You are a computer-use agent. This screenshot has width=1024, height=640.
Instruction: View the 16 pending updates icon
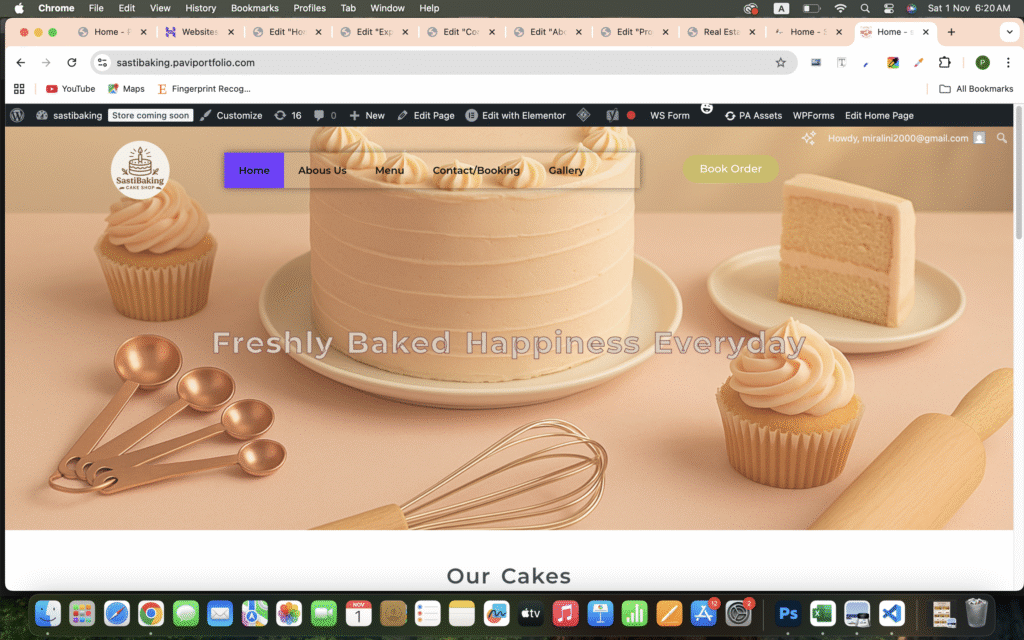(288, 115)
